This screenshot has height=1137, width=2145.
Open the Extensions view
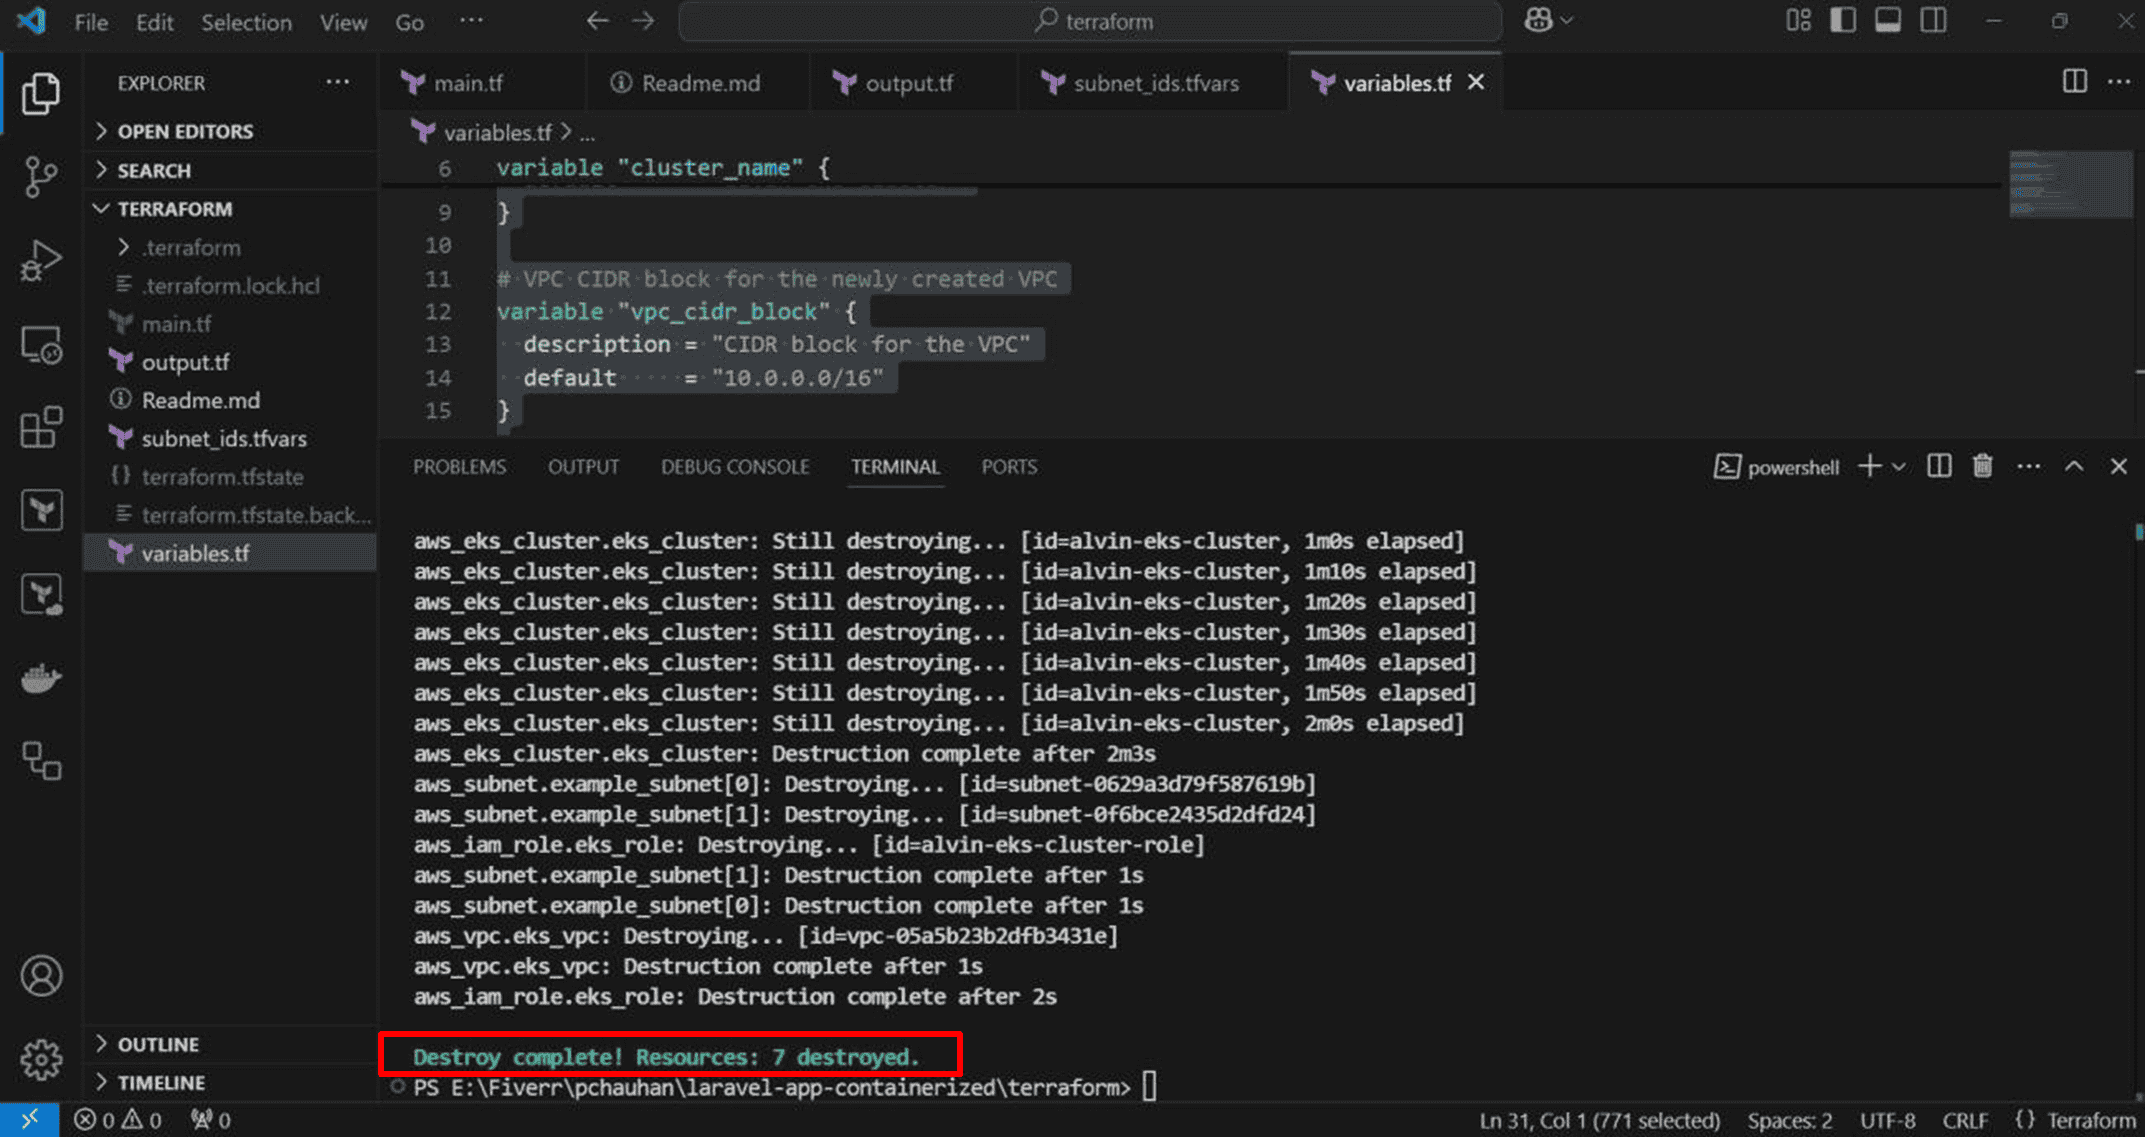(41, 428)
